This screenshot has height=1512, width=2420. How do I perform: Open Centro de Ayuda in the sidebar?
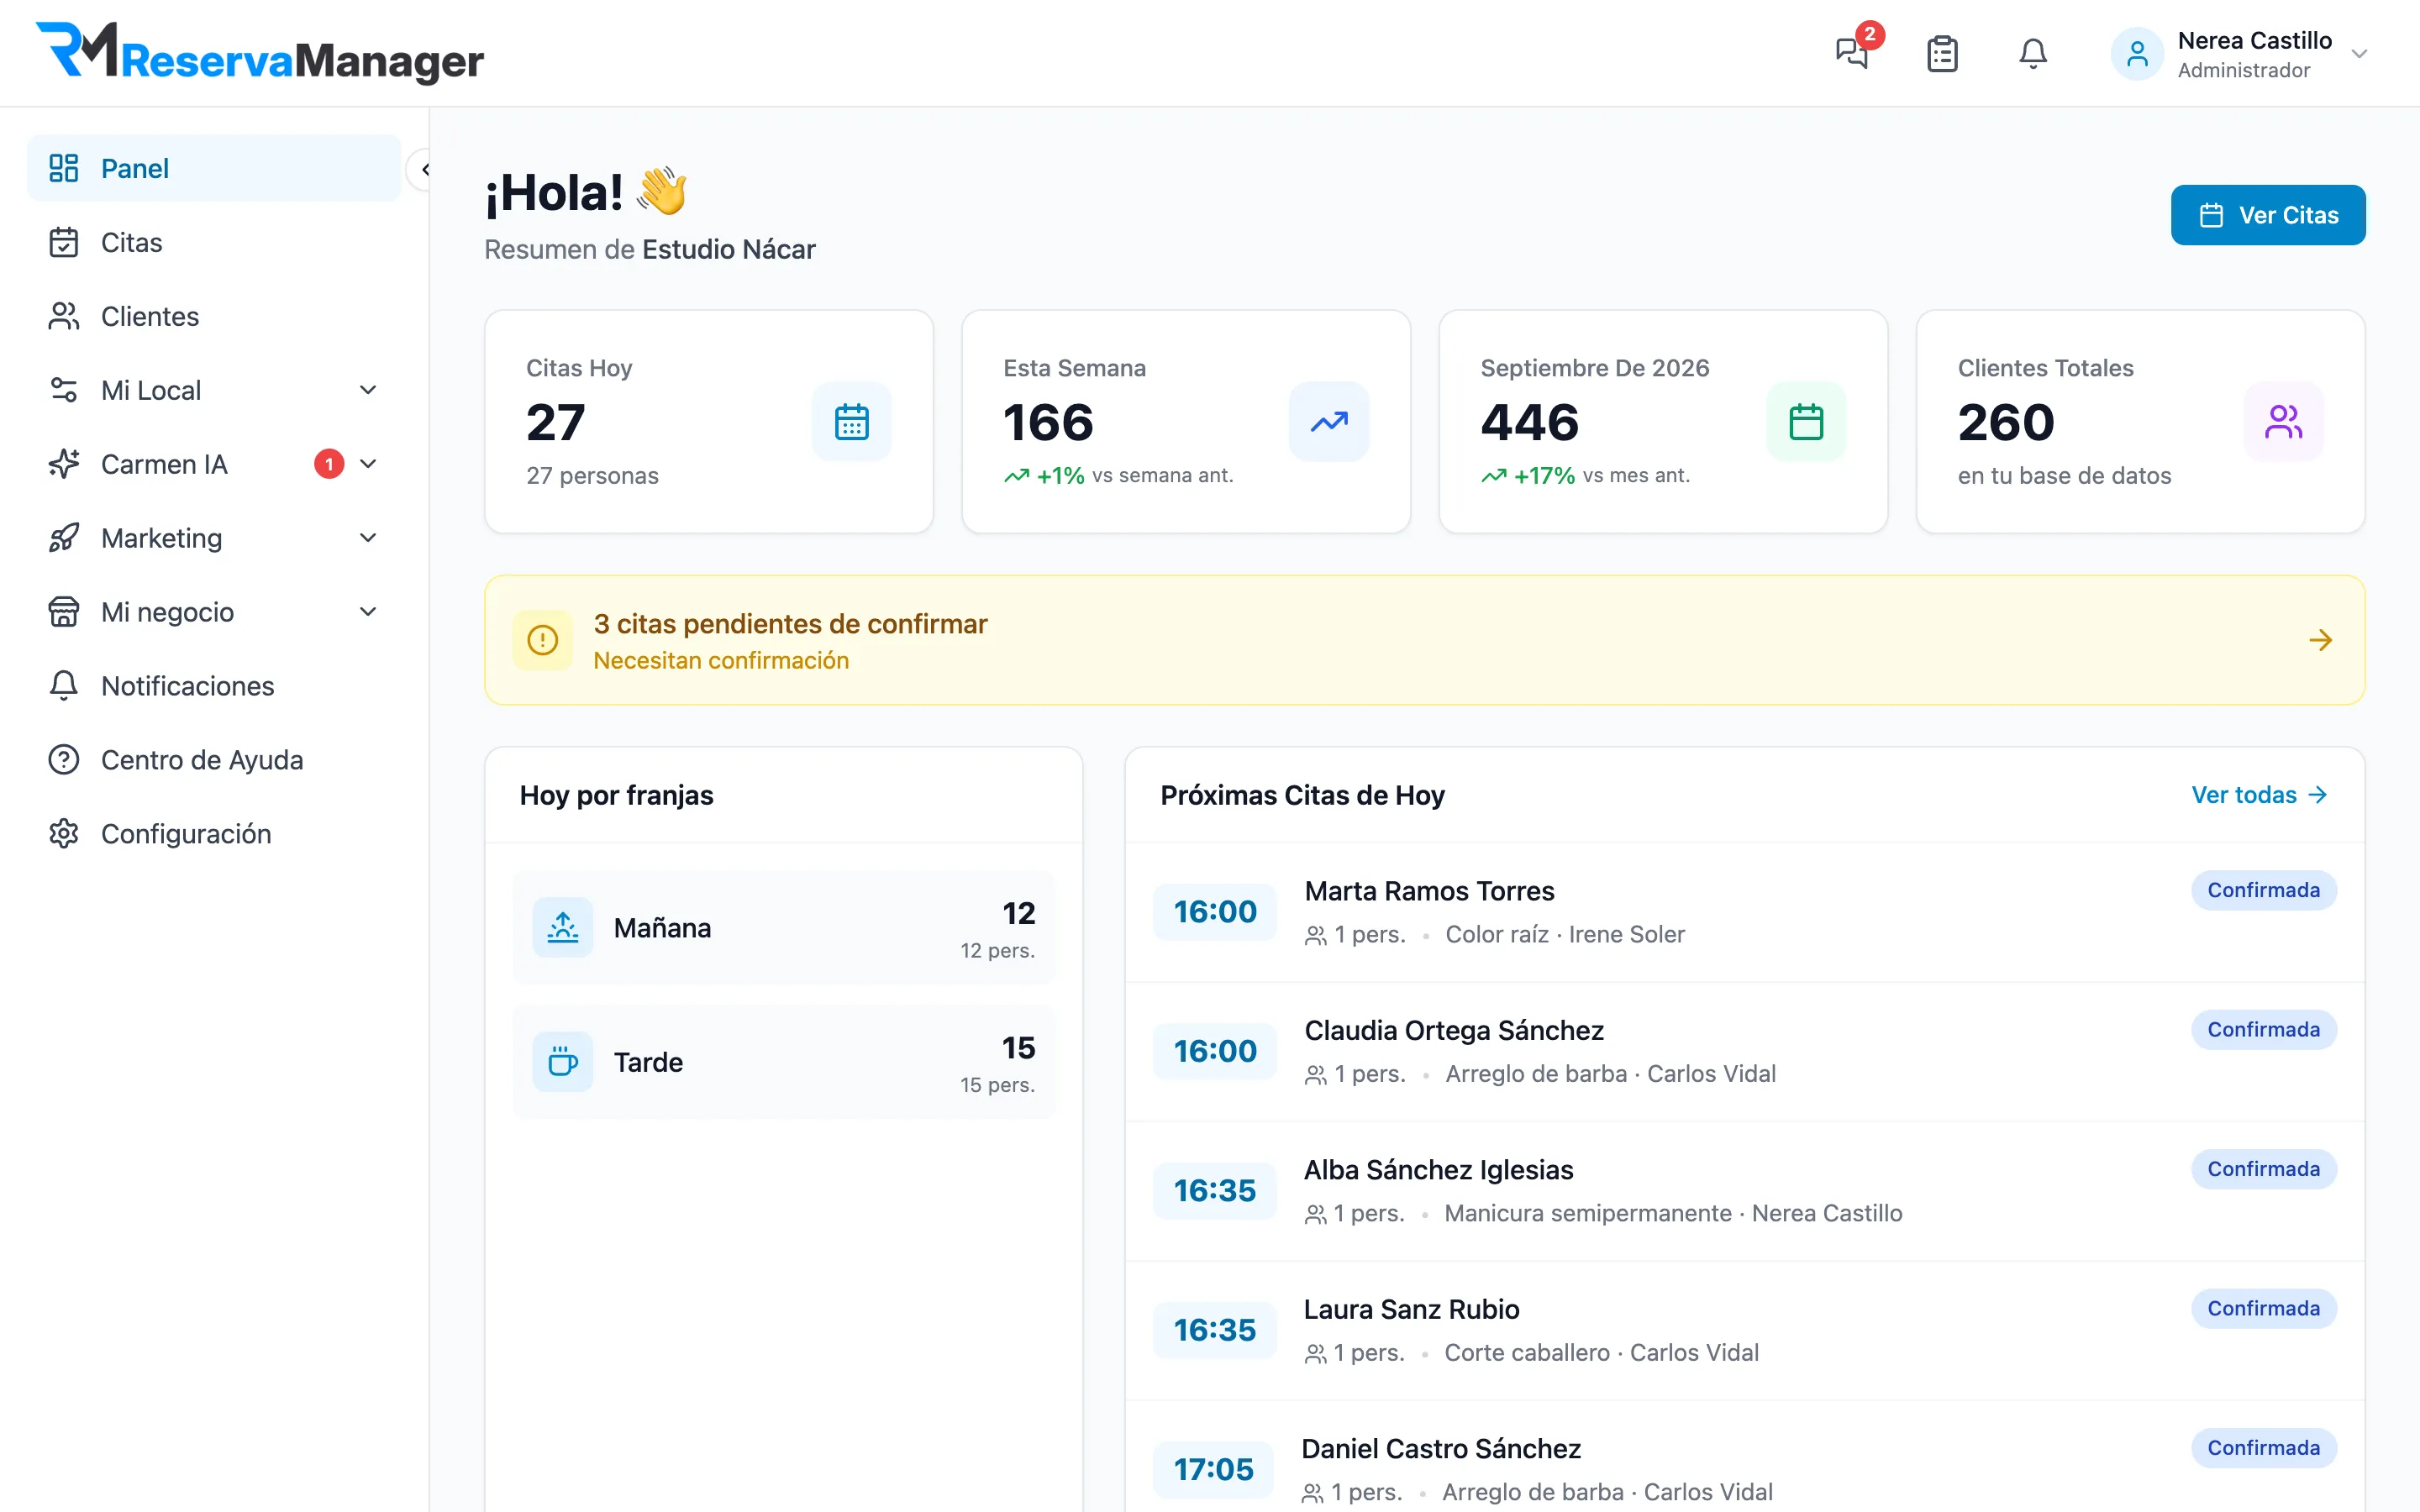(x=214, y=760)
